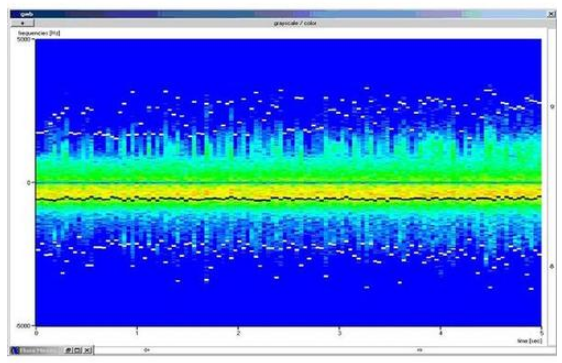Click the lower marker on right-side scale
The image size is (562, 363).
click(552, 266)
